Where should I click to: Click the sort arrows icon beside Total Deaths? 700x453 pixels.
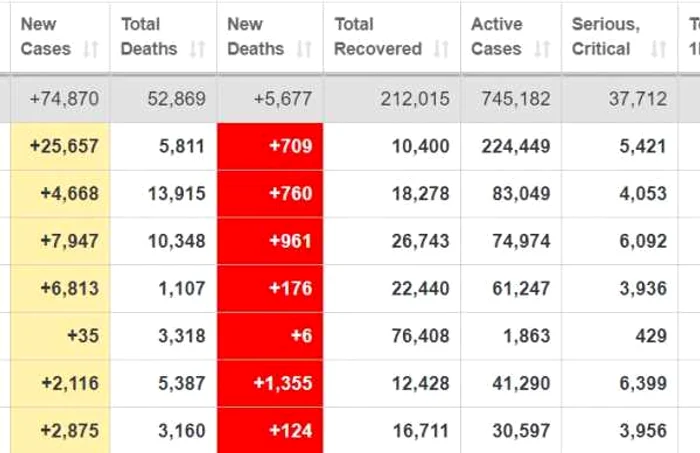tap(197, 49)
